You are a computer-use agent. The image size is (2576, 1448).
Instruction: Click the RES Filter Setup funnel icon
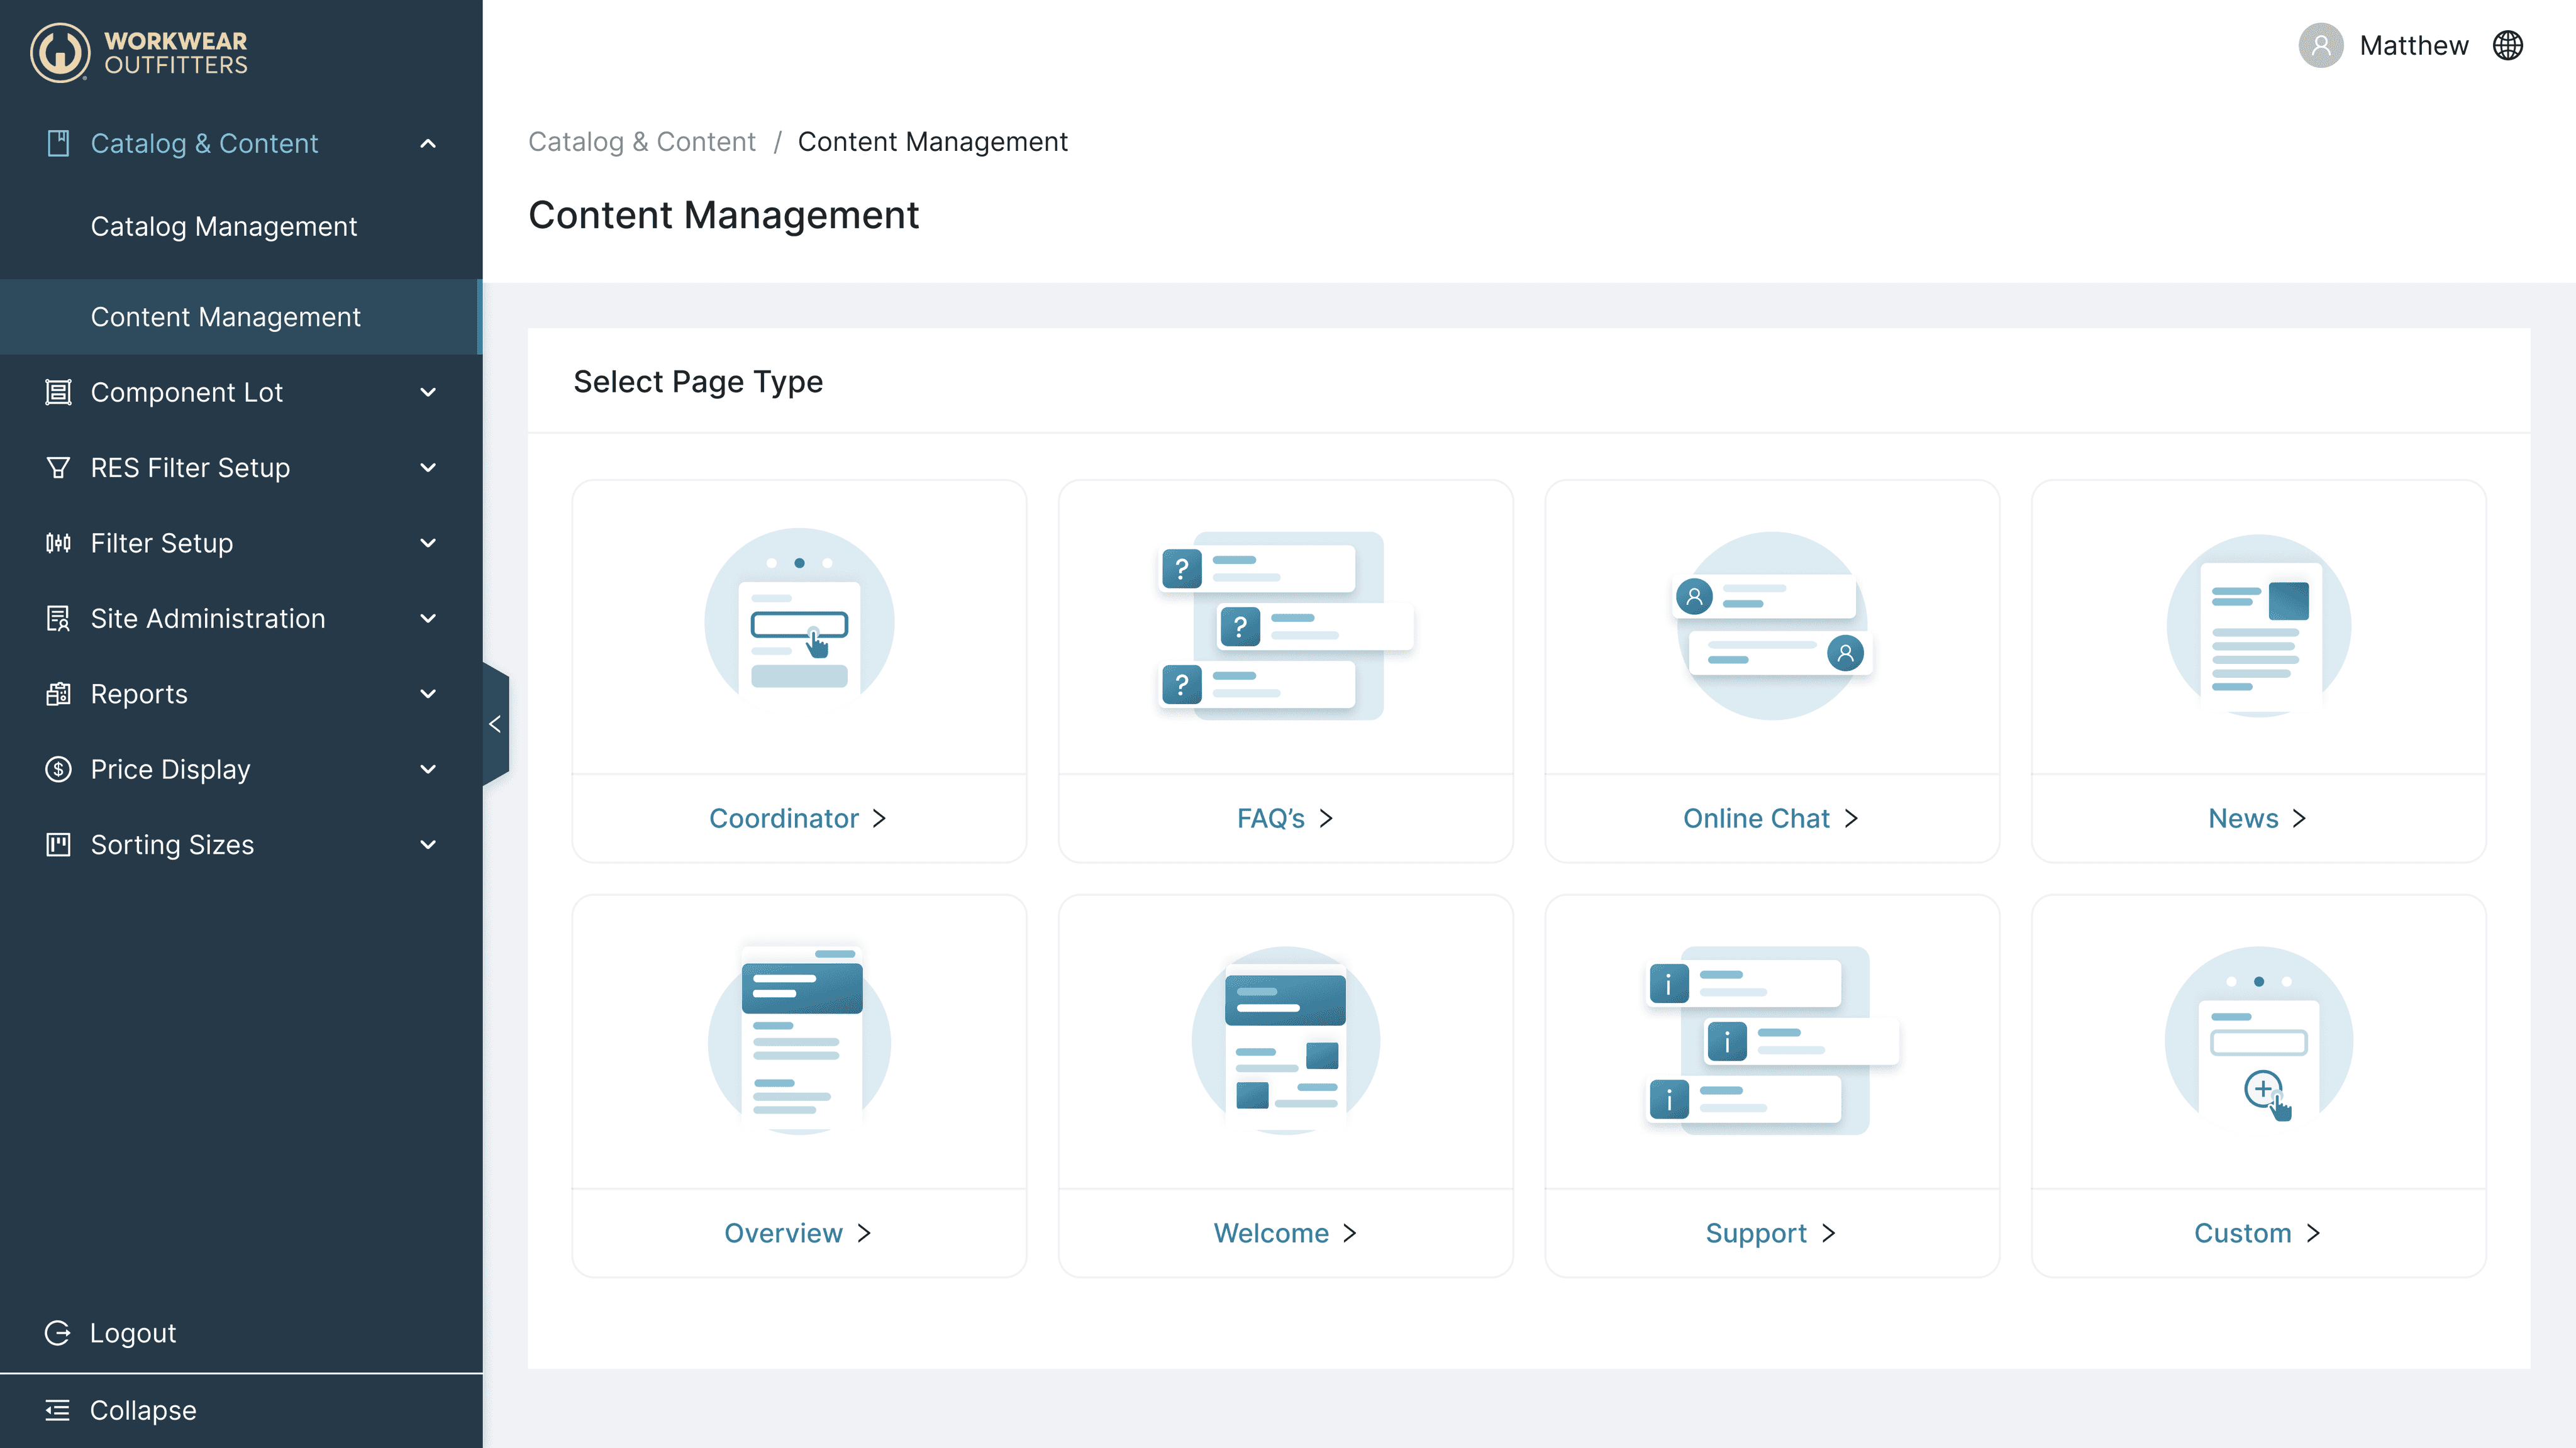tap(58, 467)
